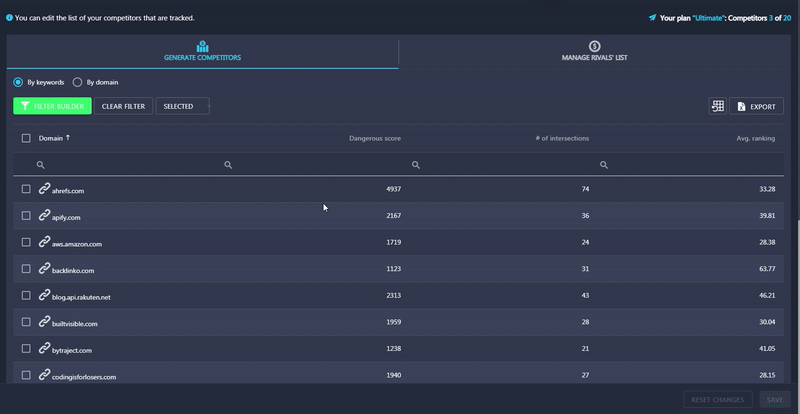Check the blog.api.rakuten.net row checkbox

[26, 295]
